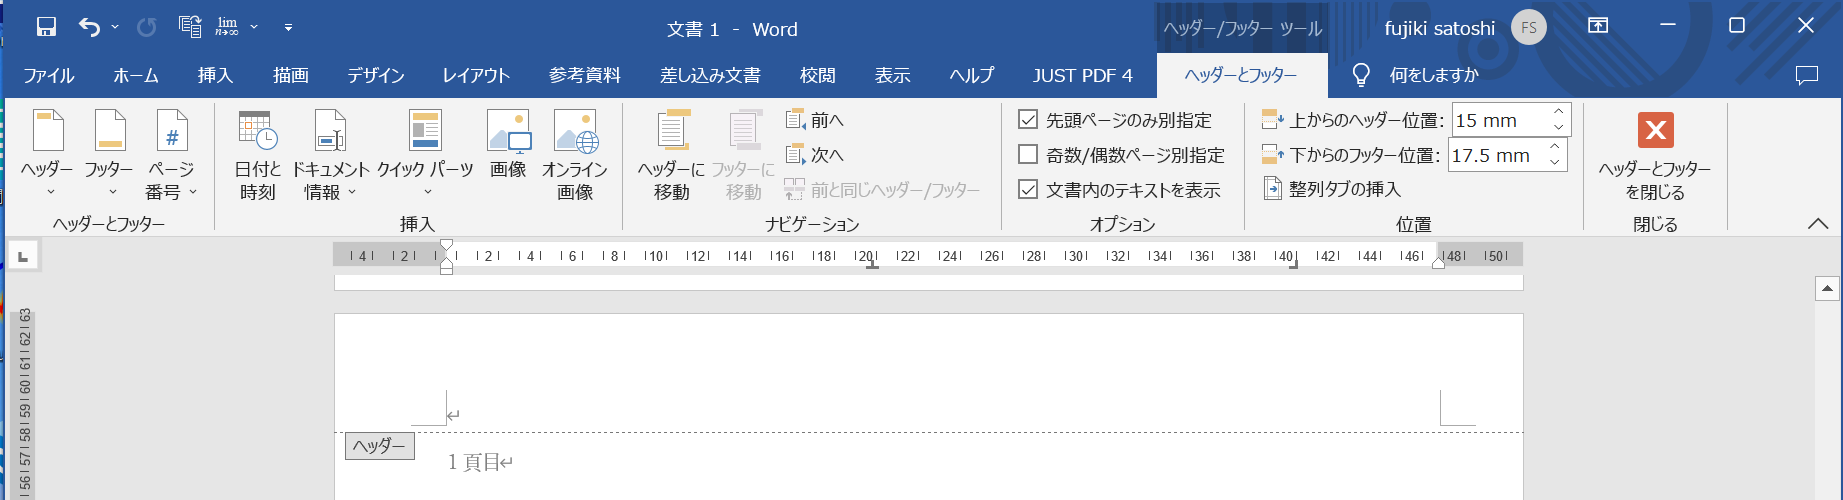Image resolution: width=1843 pixels, height=500 pixels.
Task: Go to Header (ヘッダーに移動)
Action: 672,155
